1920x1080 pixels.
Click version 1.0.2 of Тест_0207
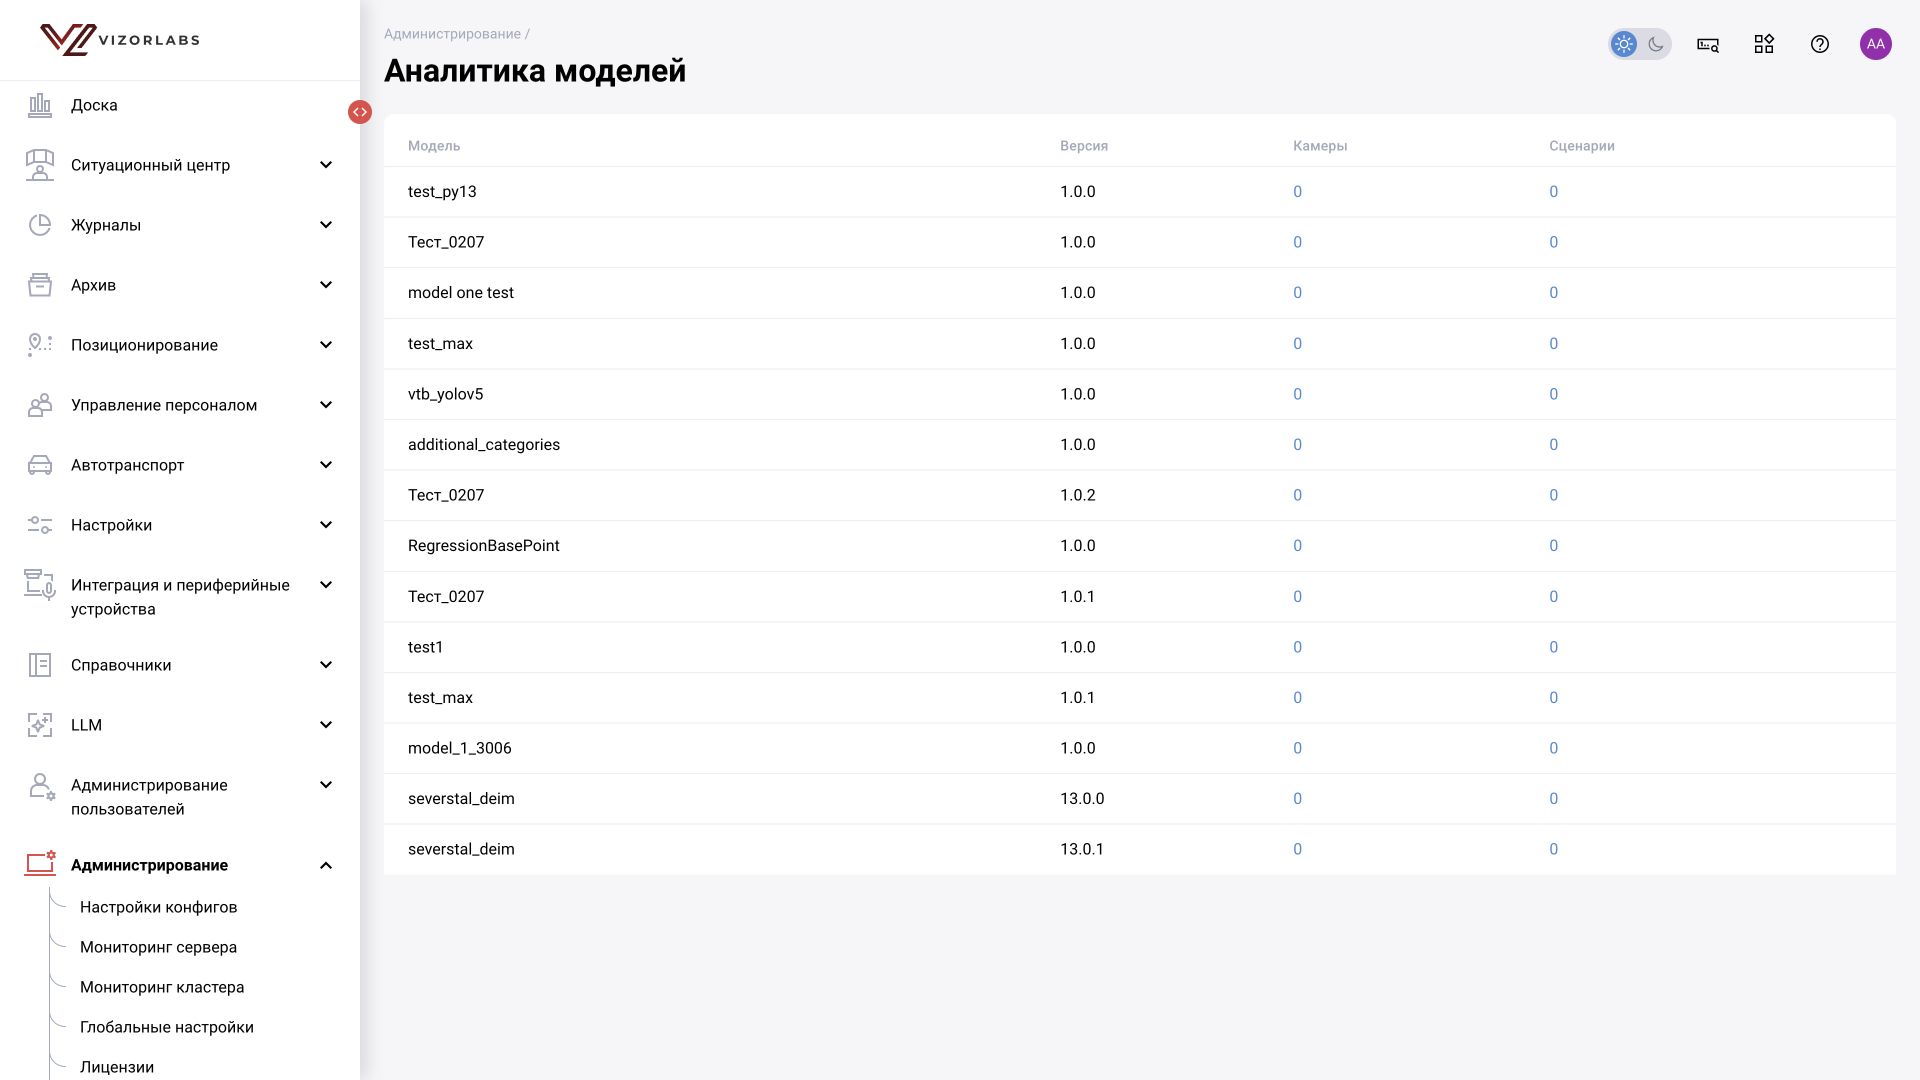[x=1078, y=495]
